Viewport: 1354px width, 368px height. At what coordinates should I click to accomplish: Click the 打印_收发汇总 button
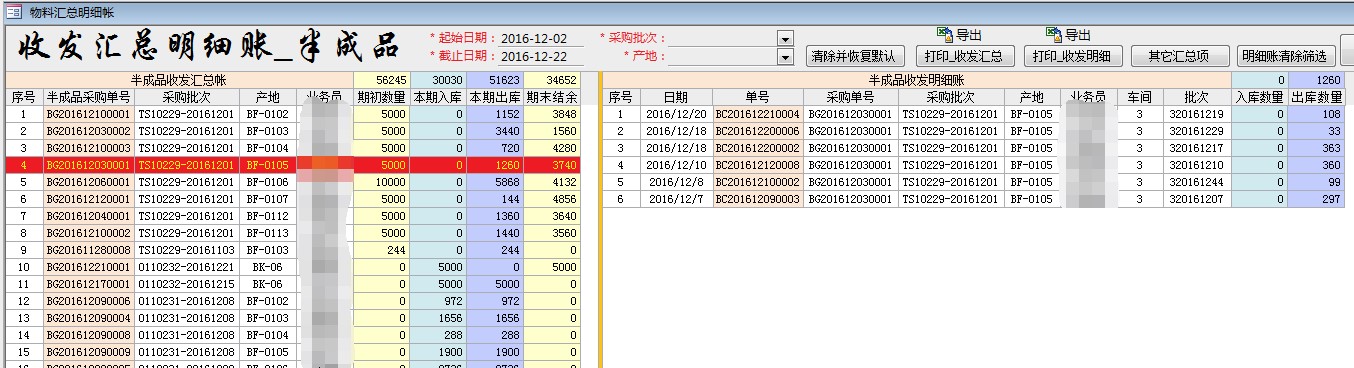click(x=964, y=56)
